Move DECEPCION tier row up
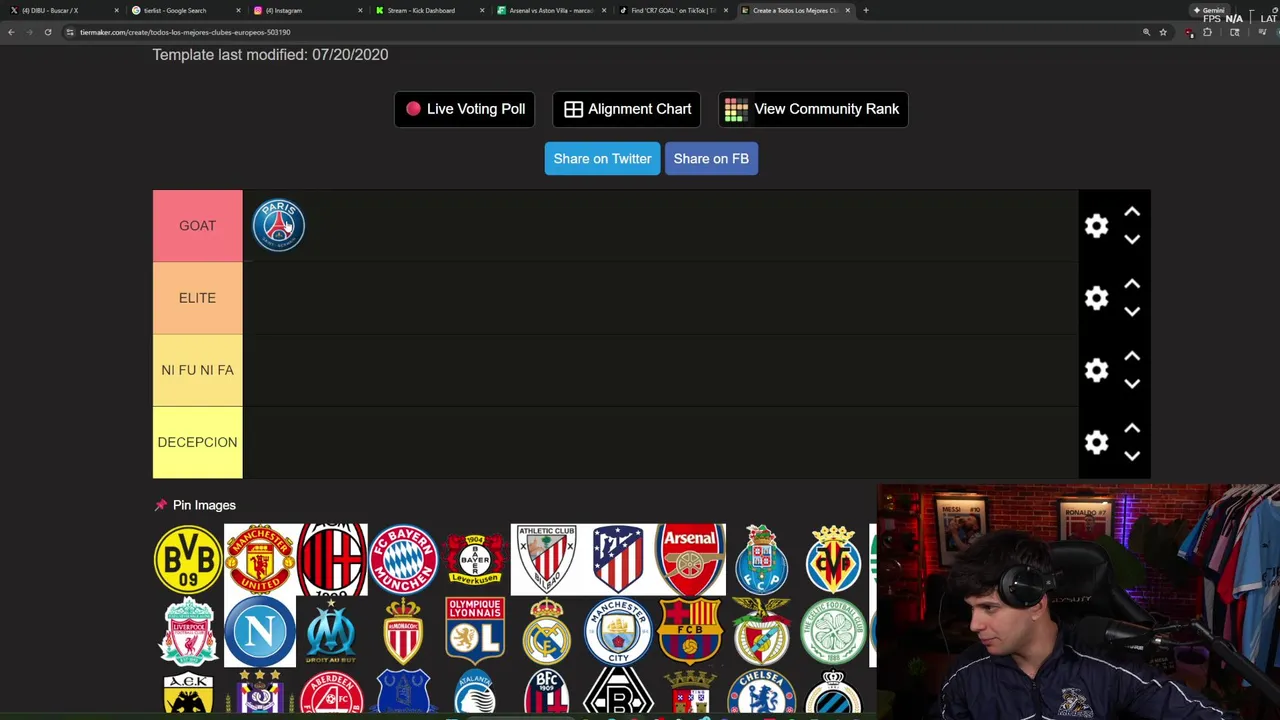The height and width of the screenshot is (720, 1280). tap(1132, 428)
